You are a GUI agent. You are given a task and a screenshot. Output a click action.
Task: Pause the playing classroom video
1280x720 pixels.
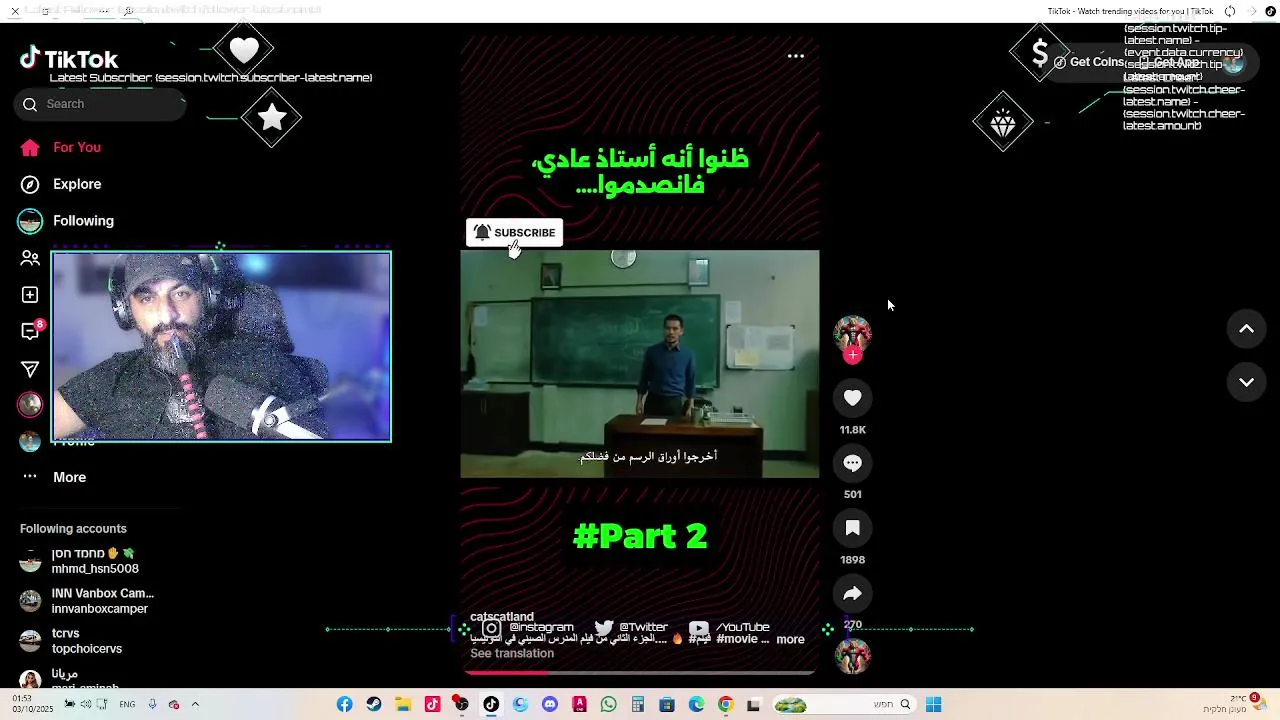click(x=640, y=364)
